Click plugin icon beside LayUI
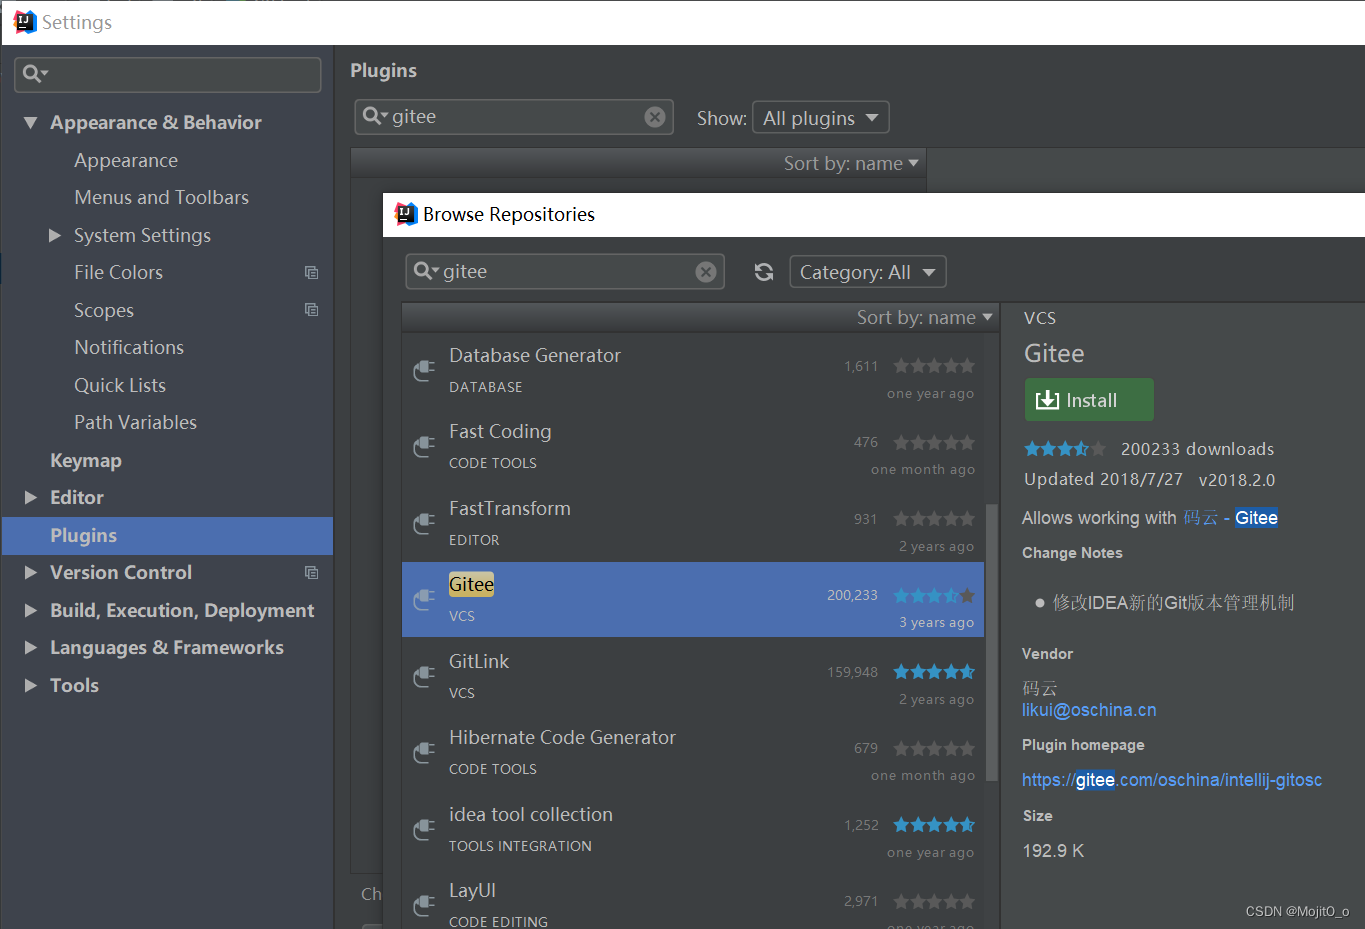Screen dimensions: 1365x929 click(x=424, y=906)
